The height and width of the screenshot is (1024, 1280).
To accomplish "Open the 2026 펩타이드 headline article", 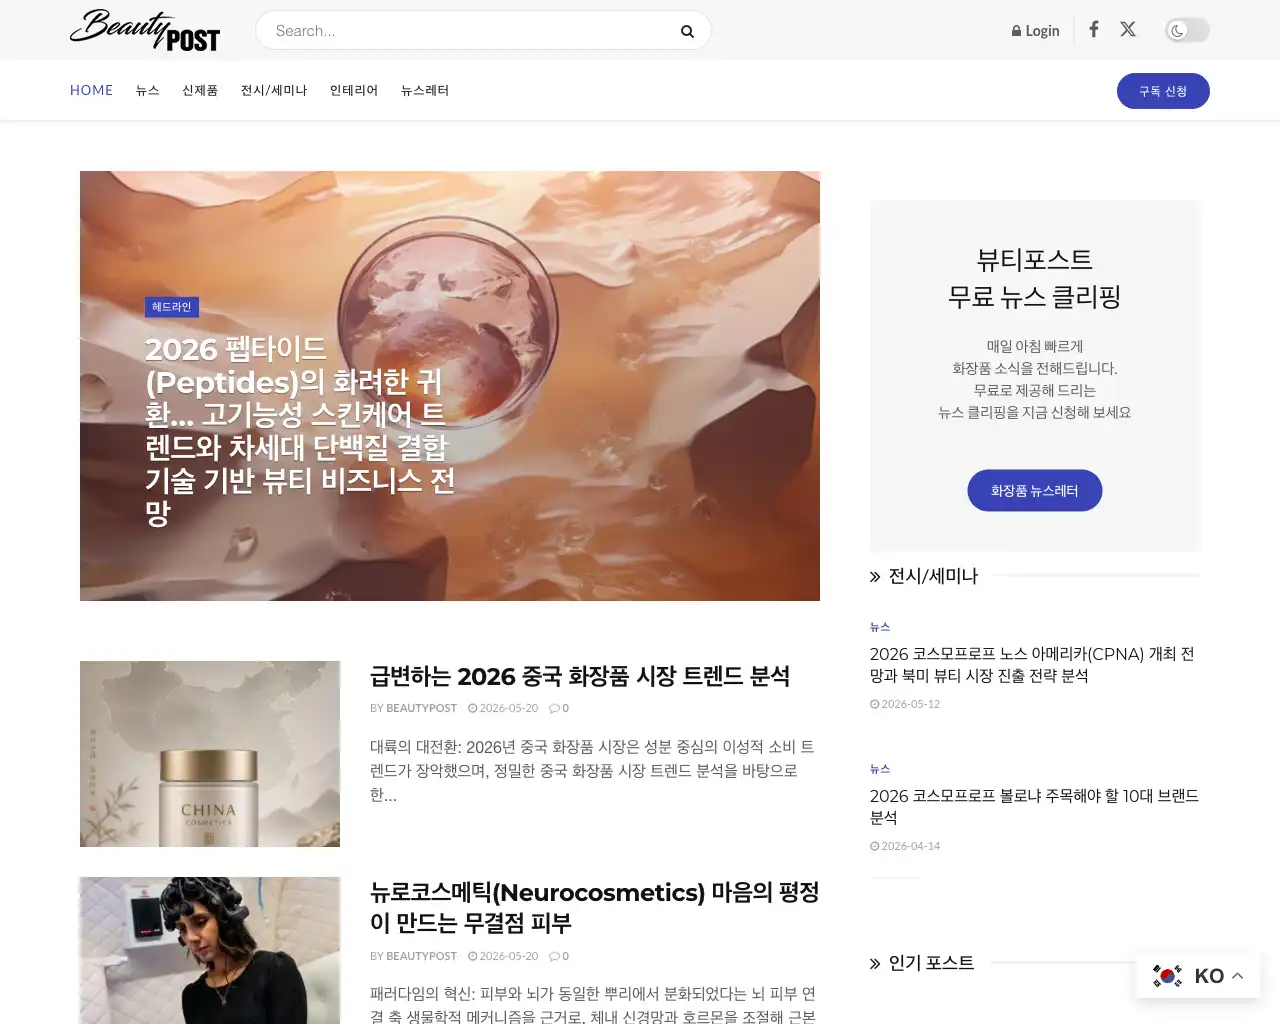I will (x=300, y=431).
